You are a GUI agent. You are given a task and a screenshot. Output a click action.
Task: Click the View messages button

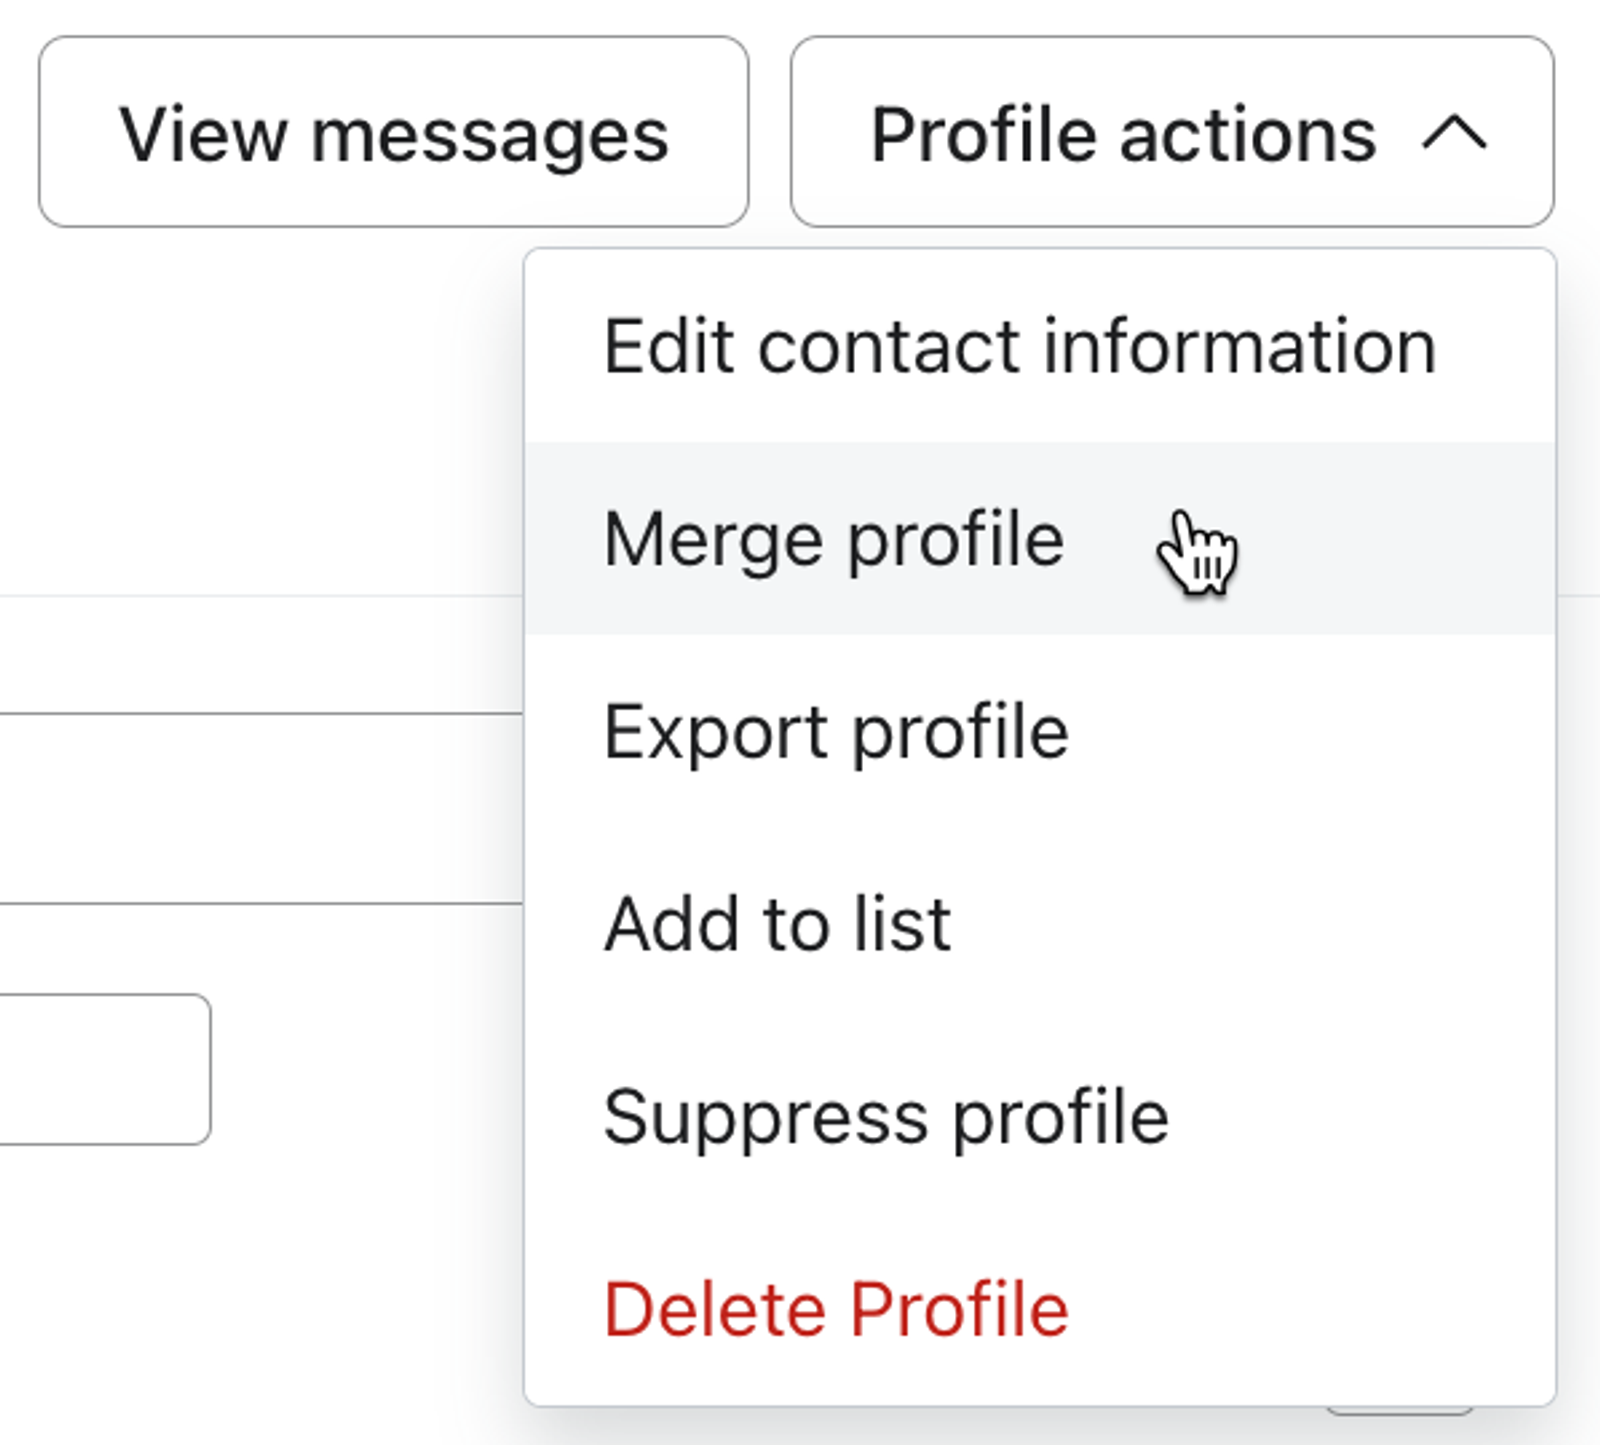click(393, 131)
